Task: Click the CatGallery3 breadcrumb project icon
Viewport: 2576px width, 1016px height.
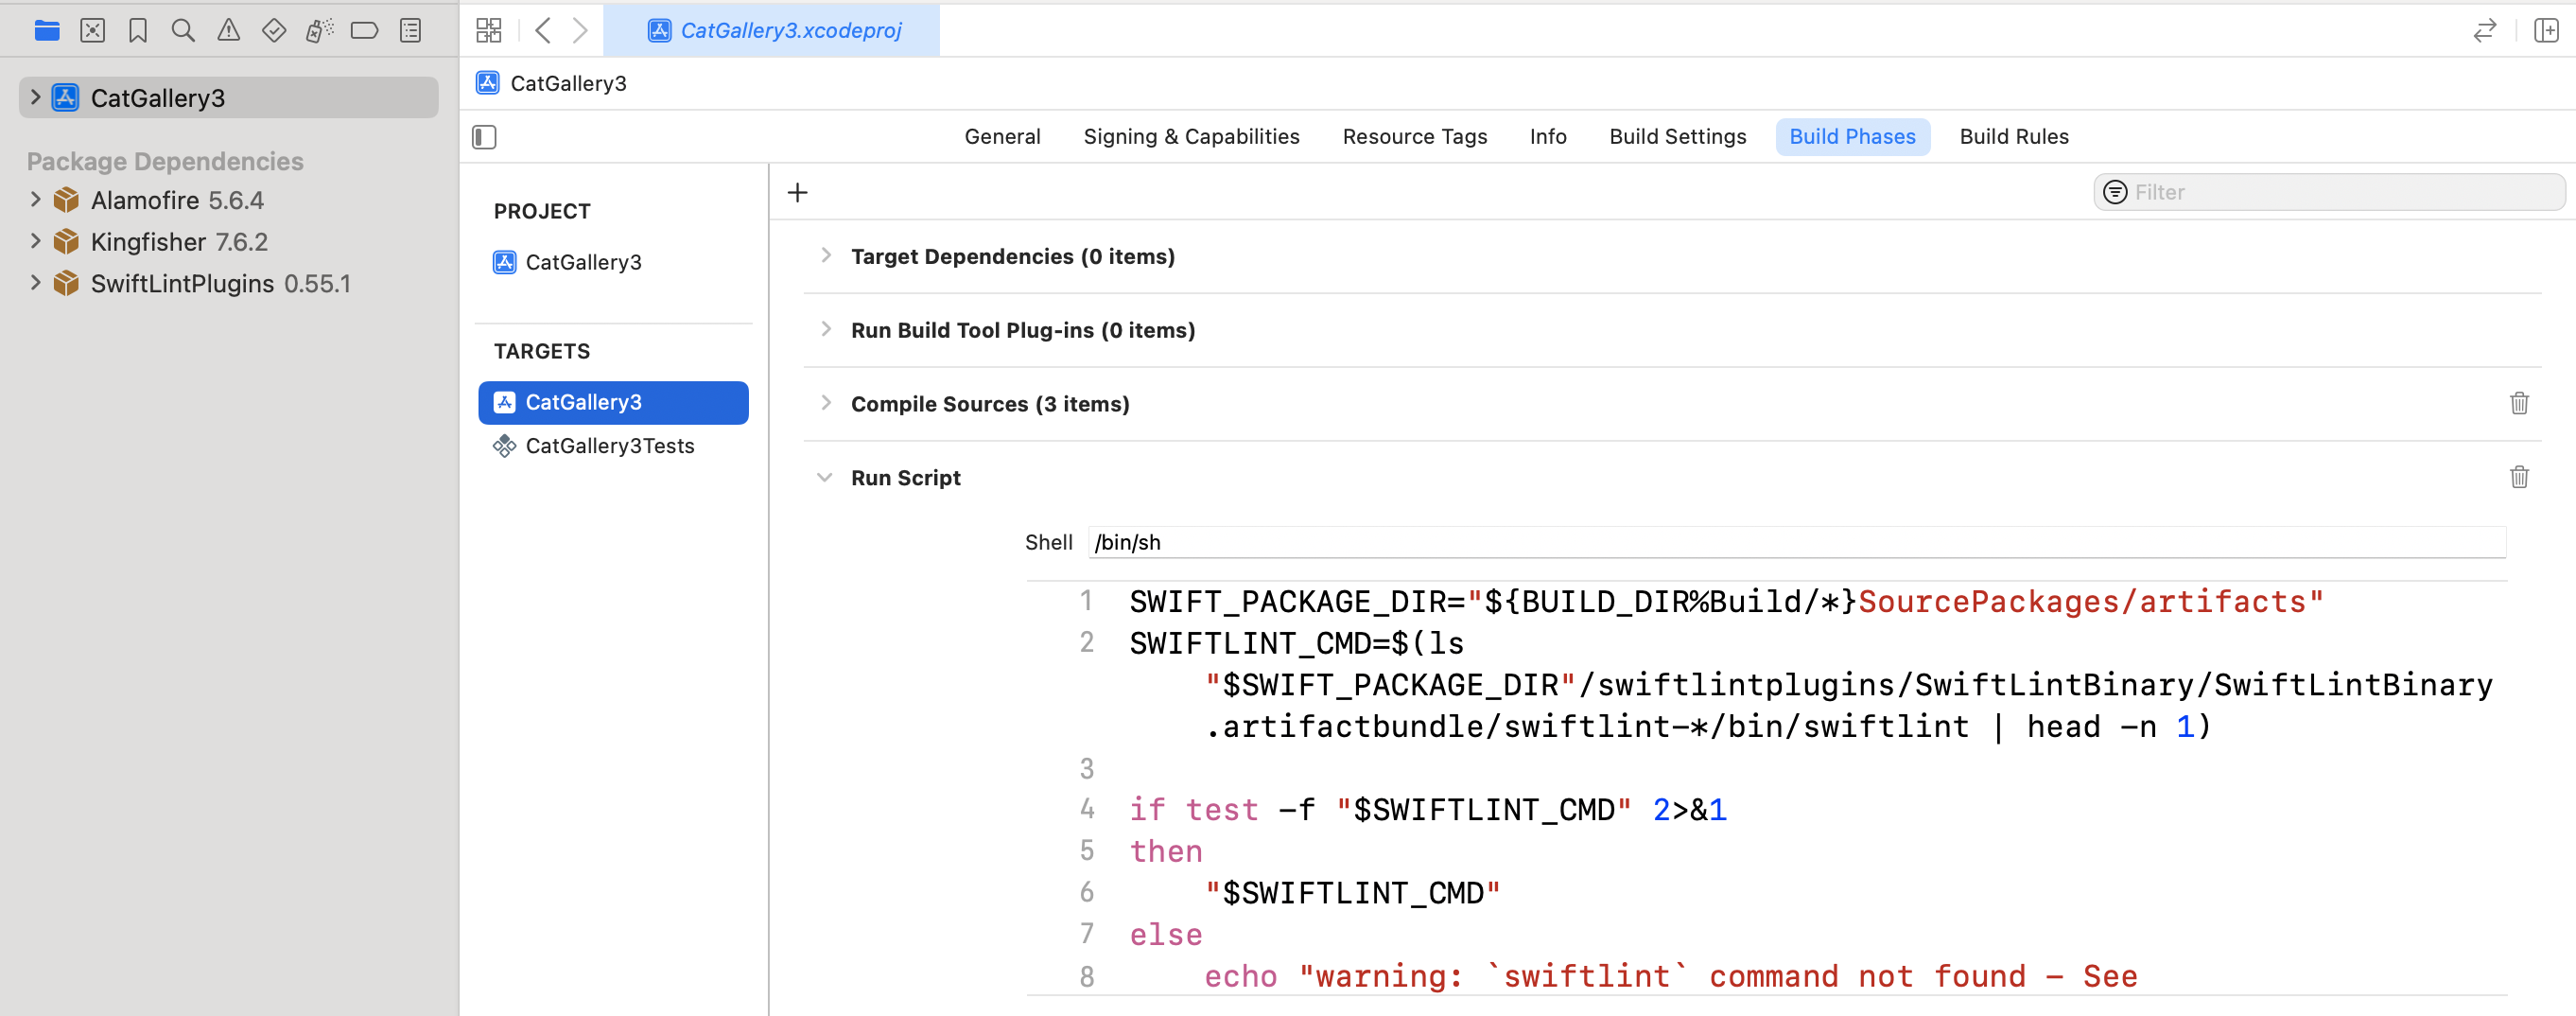Action: point(488,83)
